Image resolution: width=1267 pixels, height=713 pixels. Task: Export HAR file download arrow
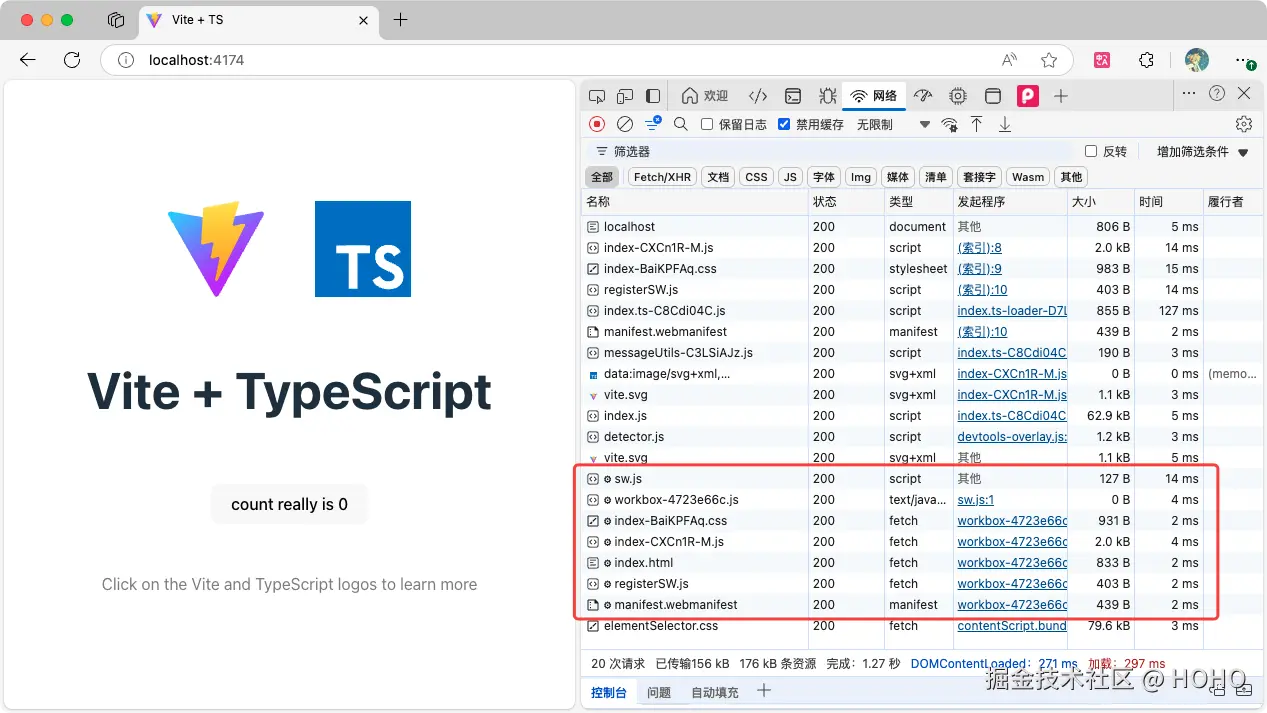1005,124
